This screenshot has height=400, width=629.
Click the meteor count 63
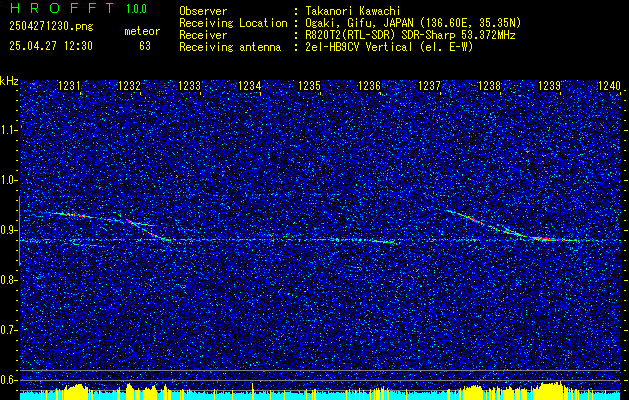pos(145,46)
